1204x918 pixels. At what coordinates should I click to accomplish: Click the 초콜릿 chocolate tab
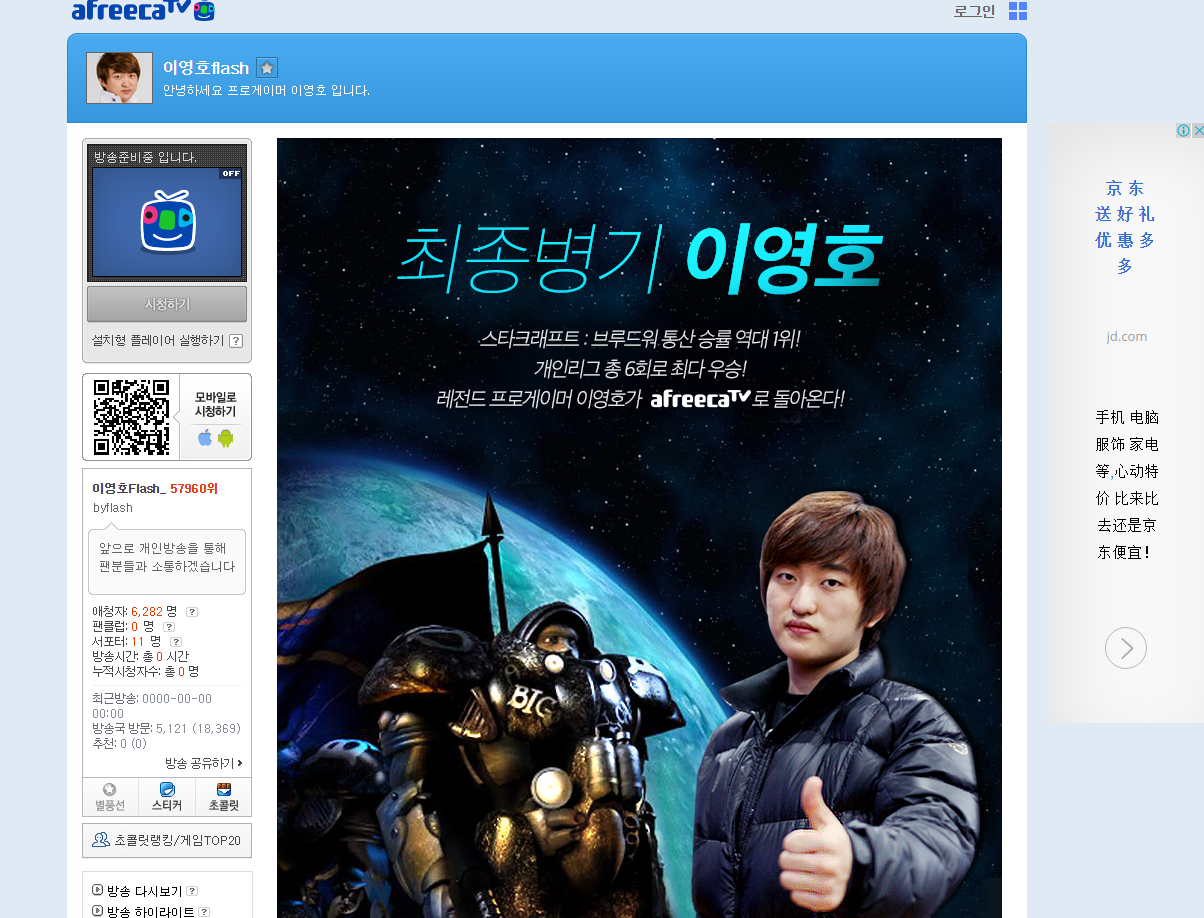(x=224, y=797)
